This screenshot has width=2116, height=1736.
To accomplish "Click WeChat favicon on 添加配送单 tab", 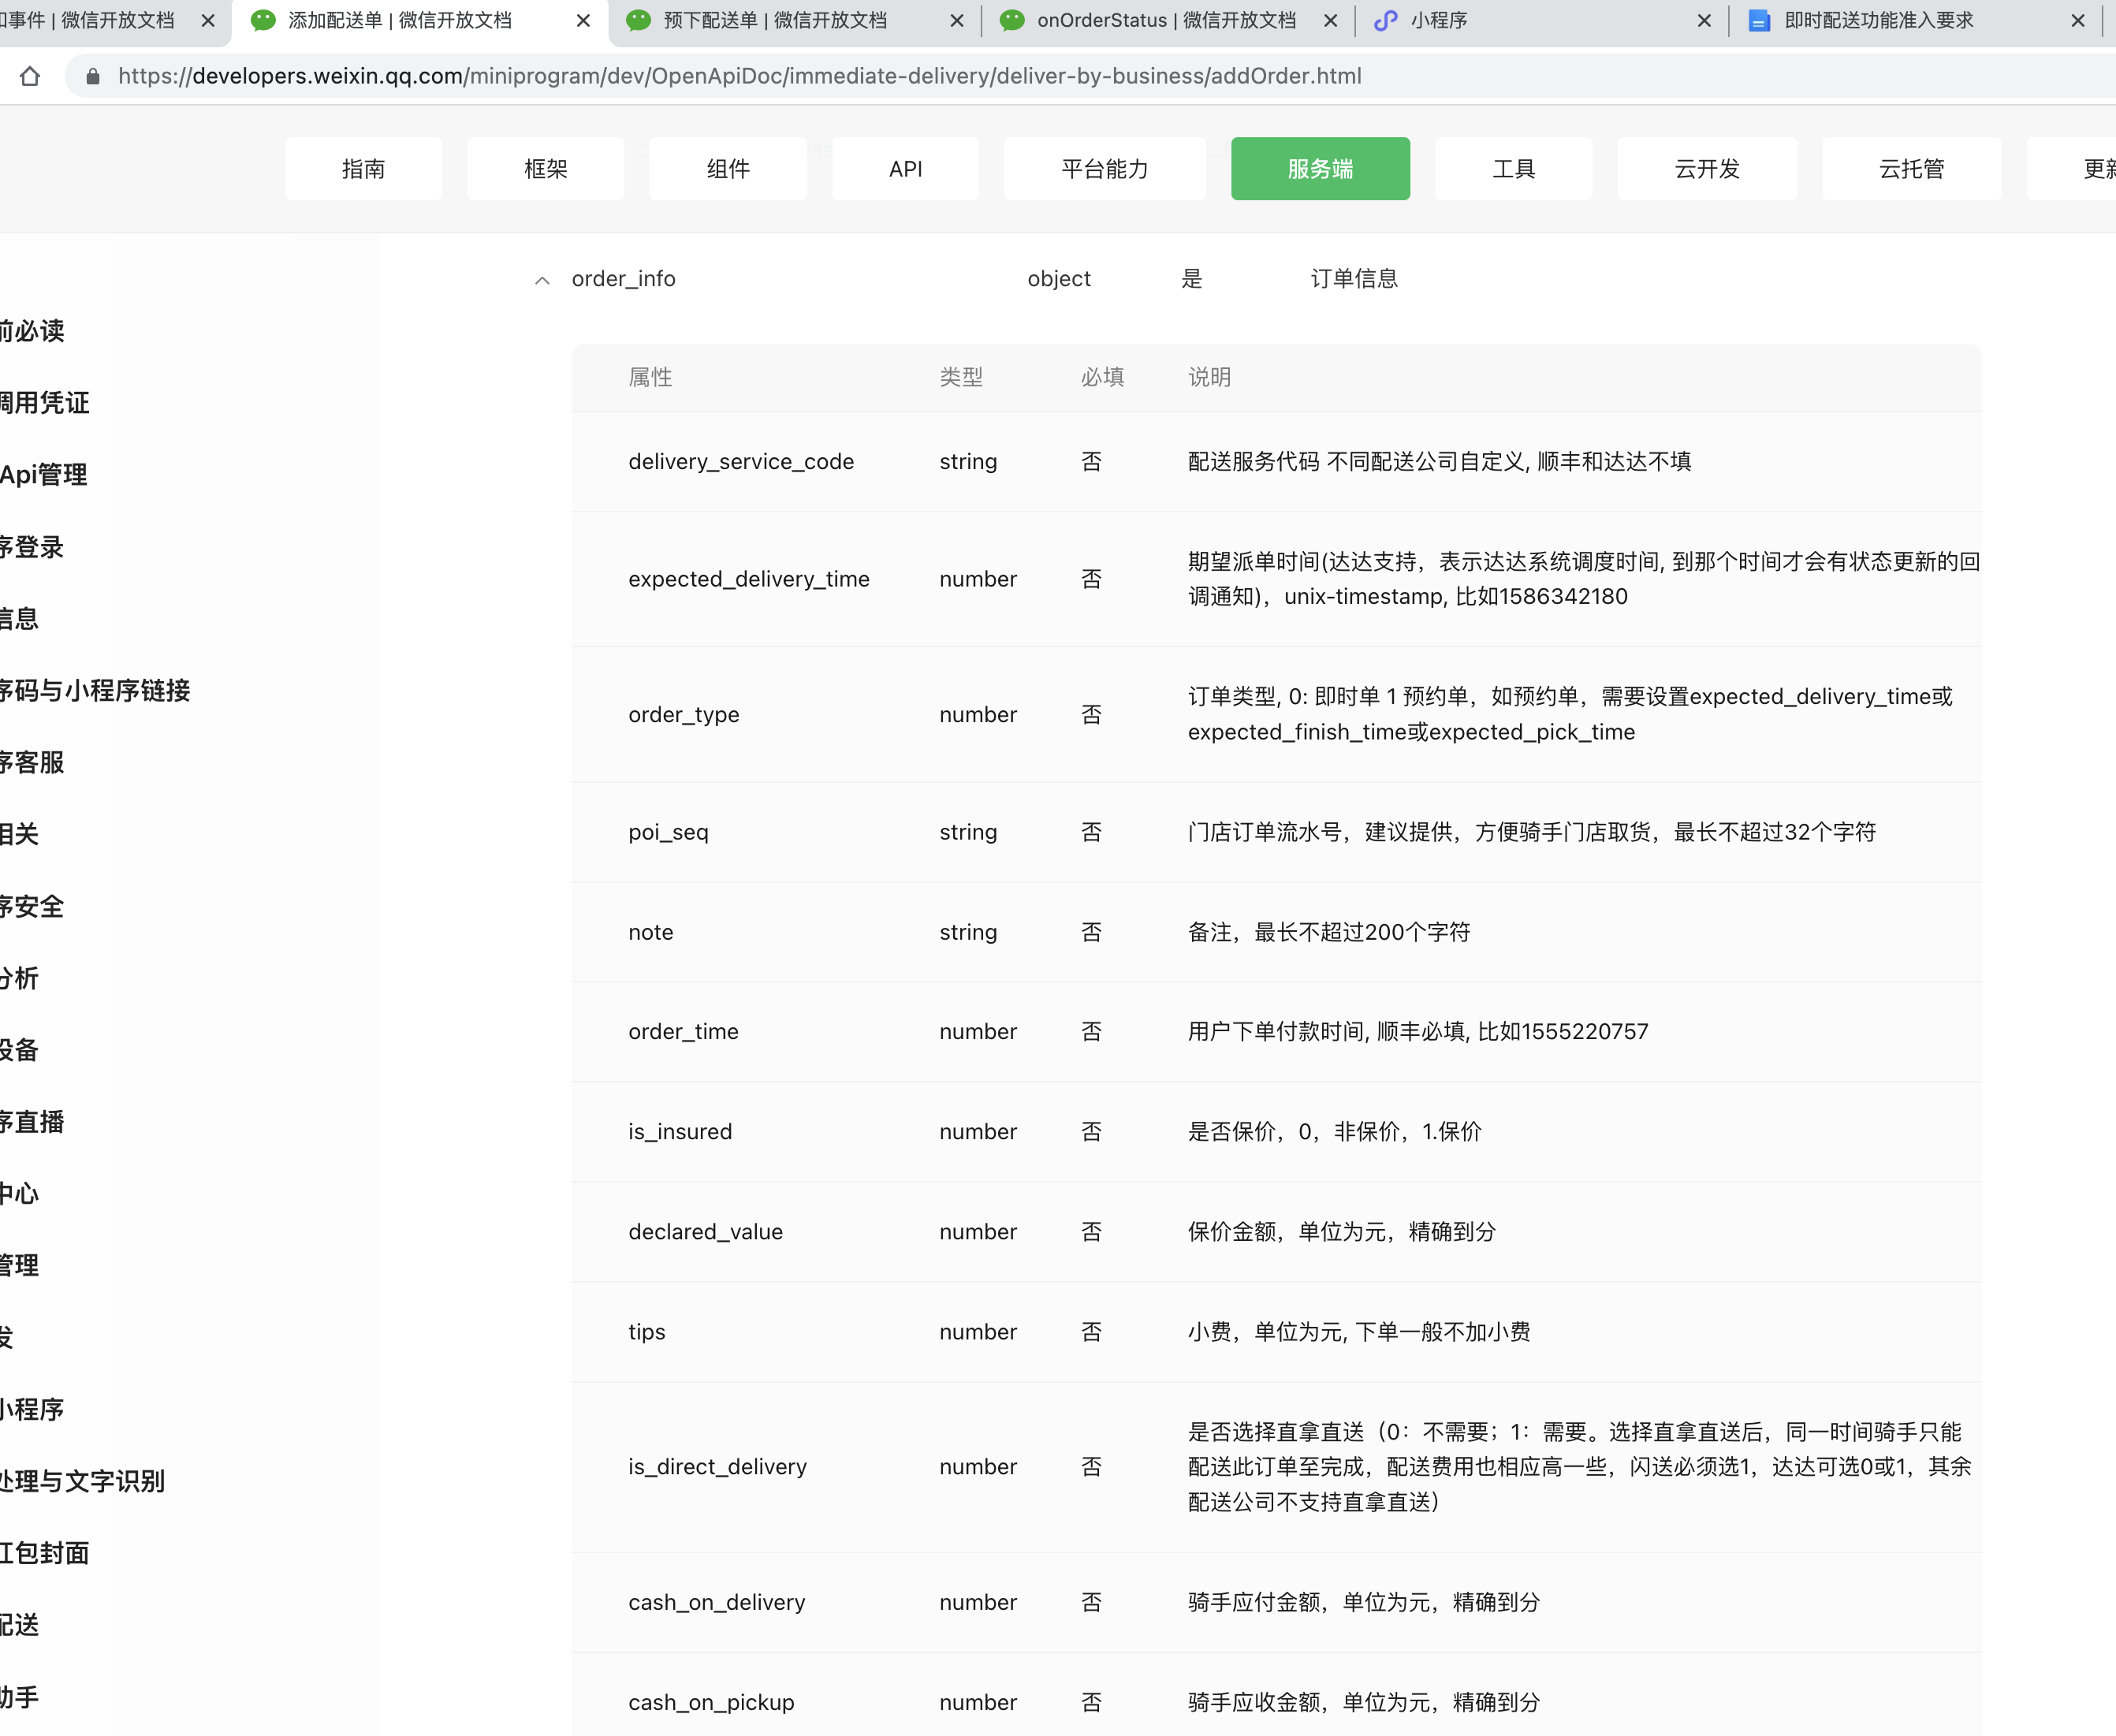I will [x=263, y=20].
